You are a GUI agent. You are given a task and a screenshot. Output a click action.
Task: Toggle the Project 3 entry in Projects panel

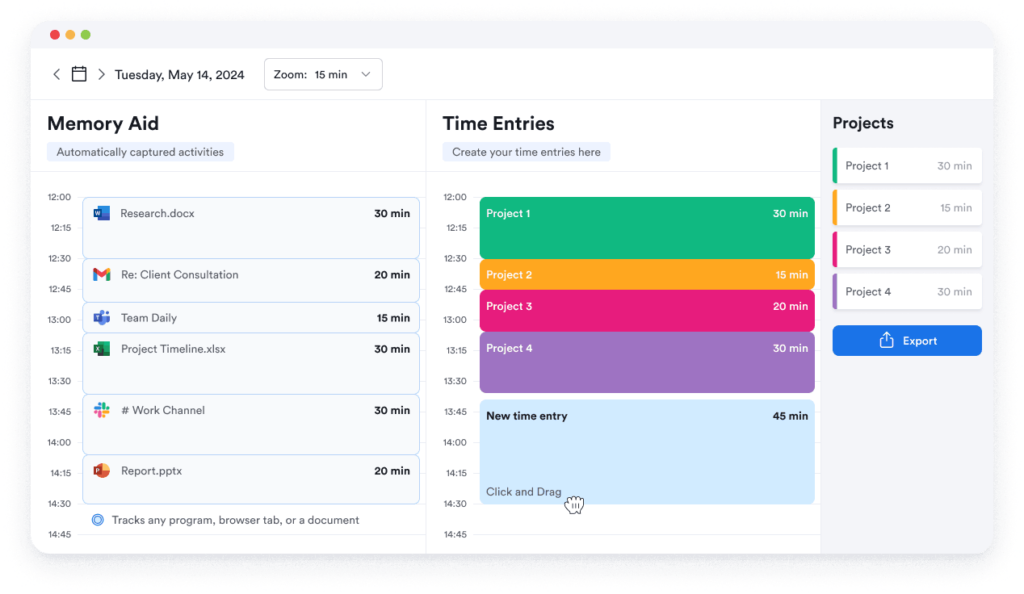tap(906, 249)
